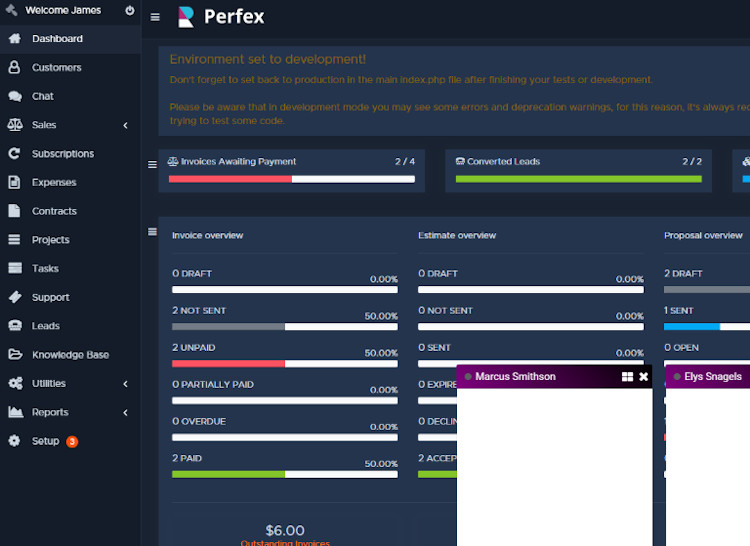Click the power logout icon beside Welcome James
This screenshot has width=750, height=546.
pyautogui.click(x=130, y=10)
